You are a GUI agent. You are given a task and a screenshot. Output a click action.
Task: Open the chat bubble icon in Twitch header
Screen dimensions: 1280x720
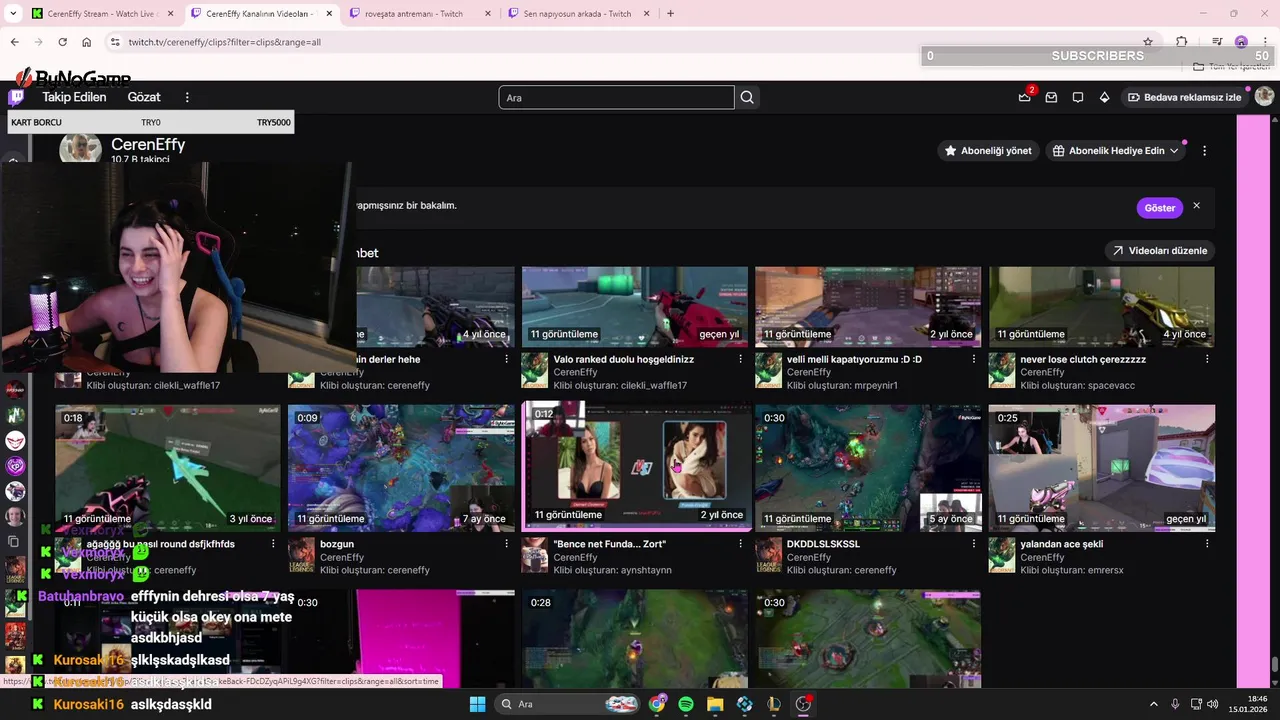(x=1078, y=97)
